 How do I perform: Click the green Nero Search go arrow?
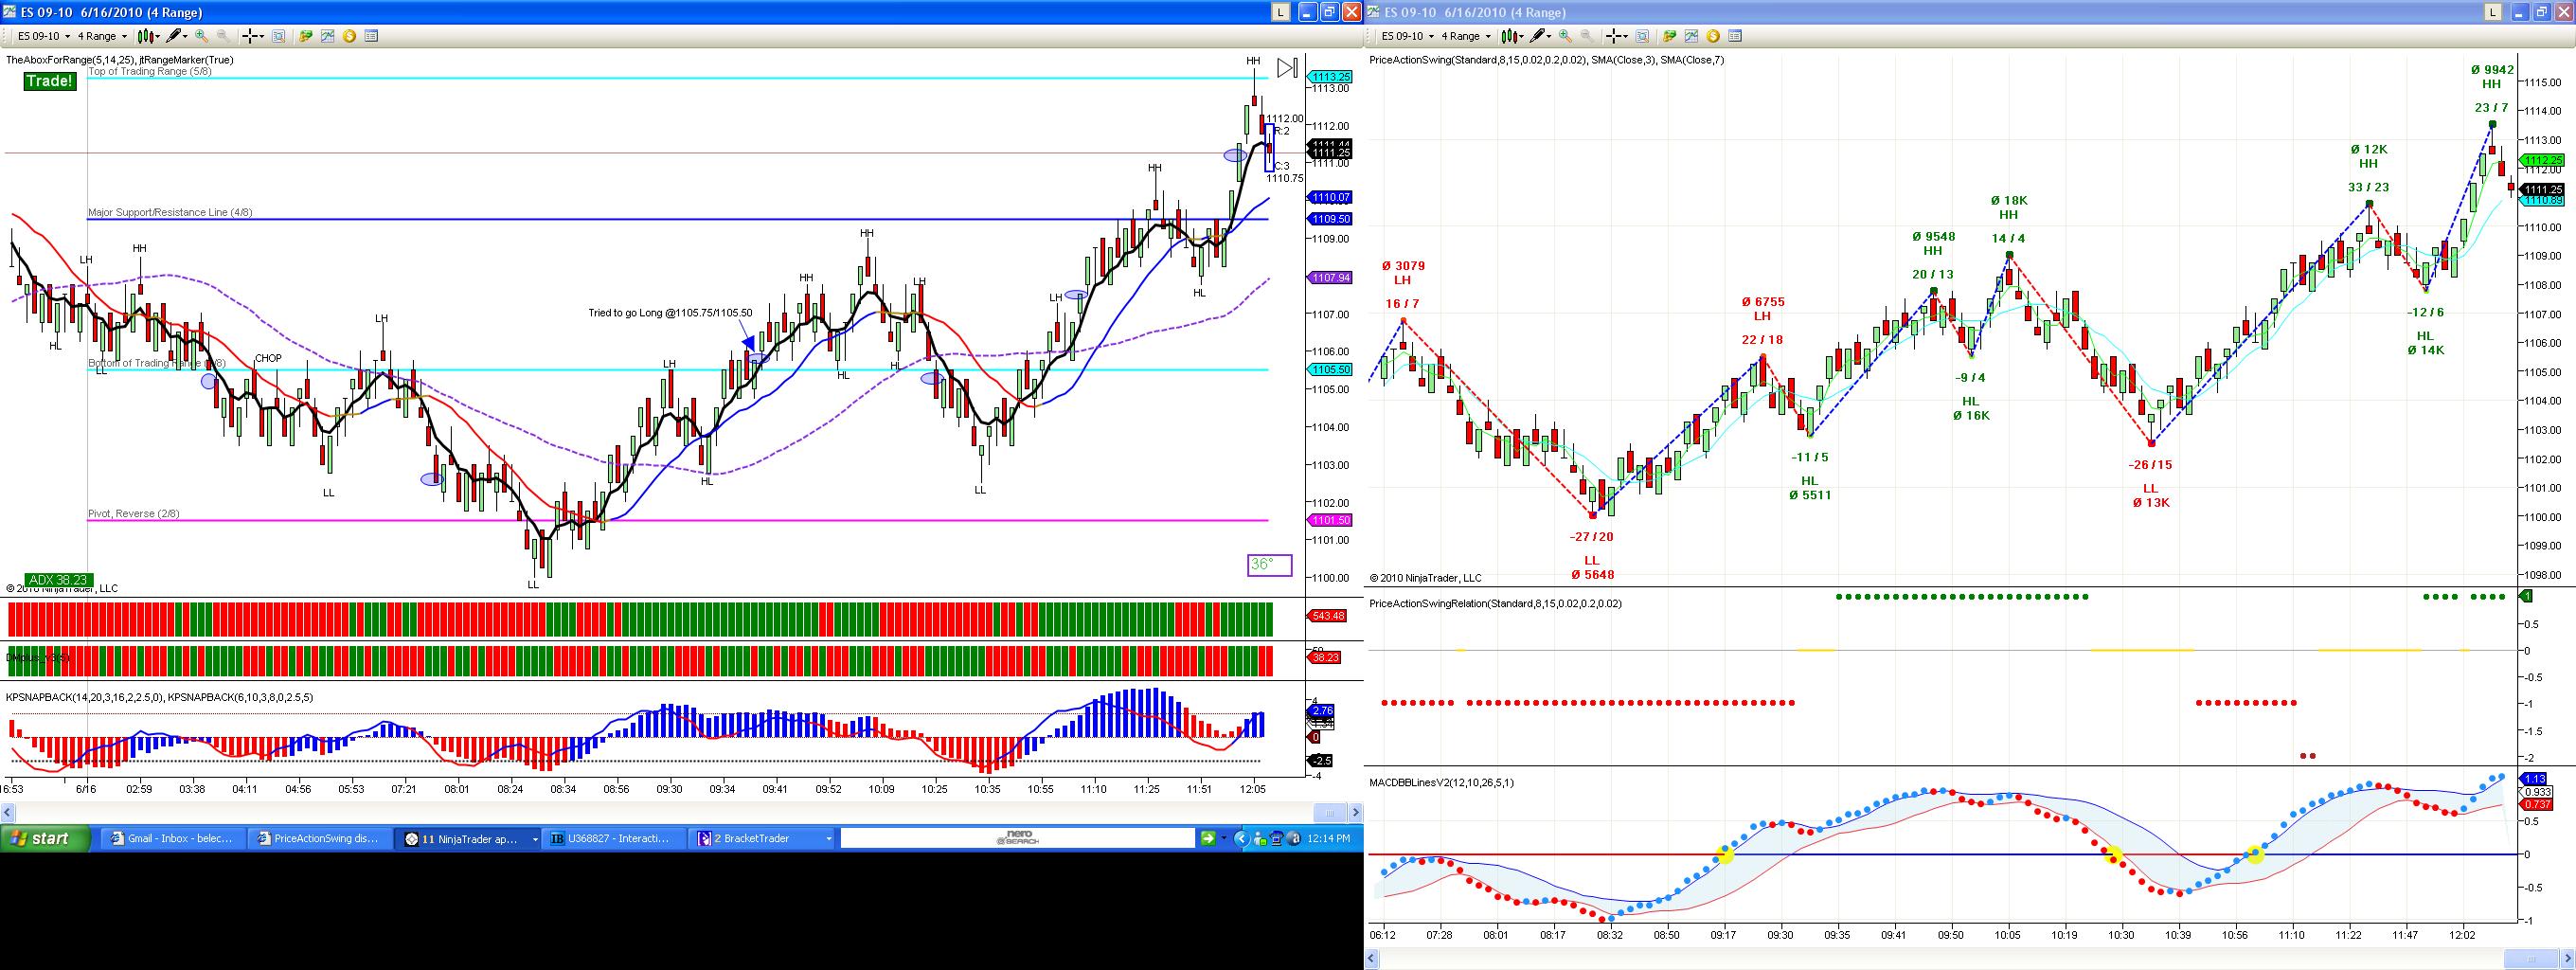click(1208, 839)
